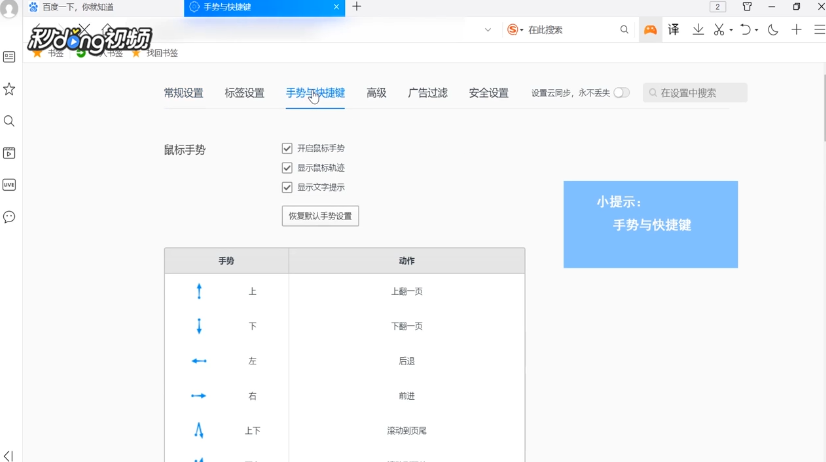Viewport: 826px width, 462px height.
Task: Open the news feed sidebar icon
Action: tap(9, 57)
